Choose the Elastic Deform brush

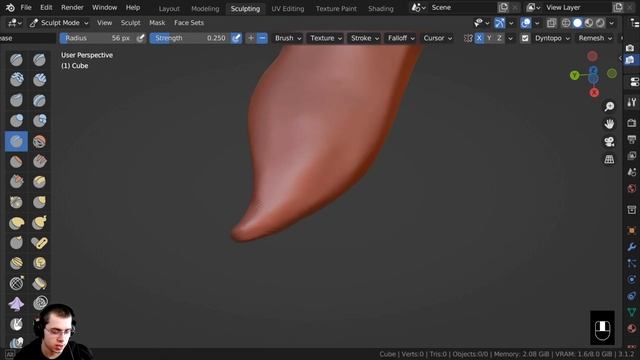point(16,223)
